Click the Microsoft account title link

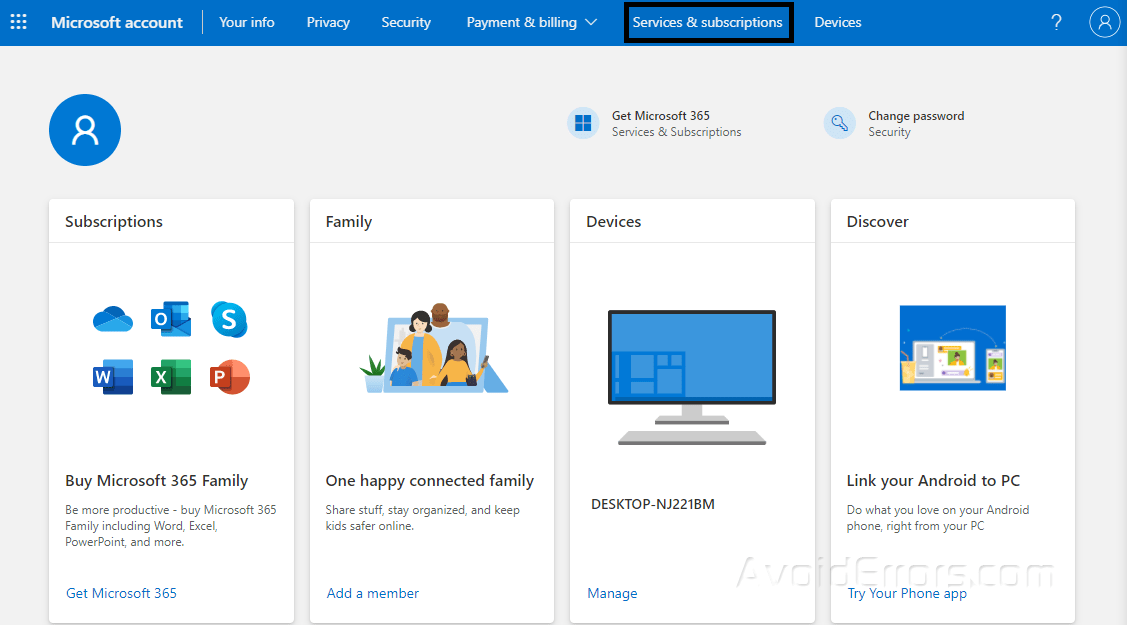117,22
